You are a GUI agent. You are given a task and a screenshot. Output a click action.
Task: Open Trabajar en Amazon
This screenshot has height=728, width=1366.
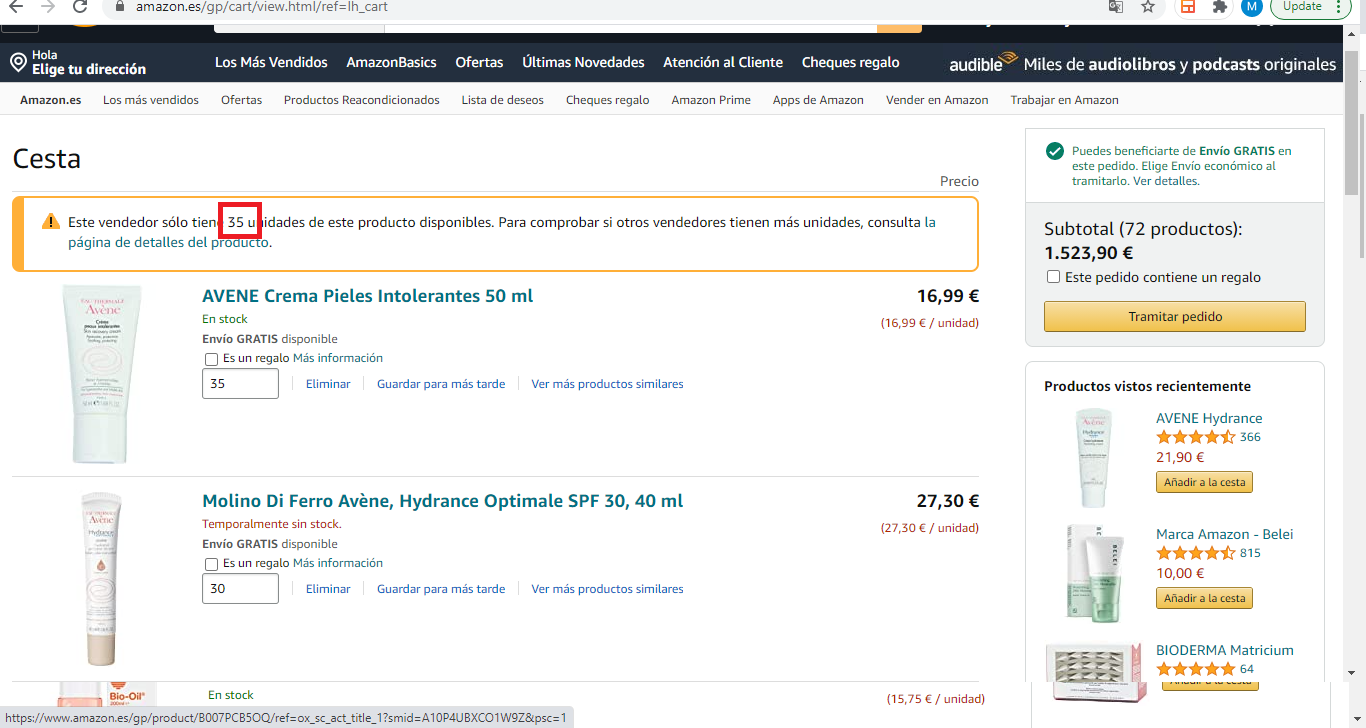pos(1064,100)
